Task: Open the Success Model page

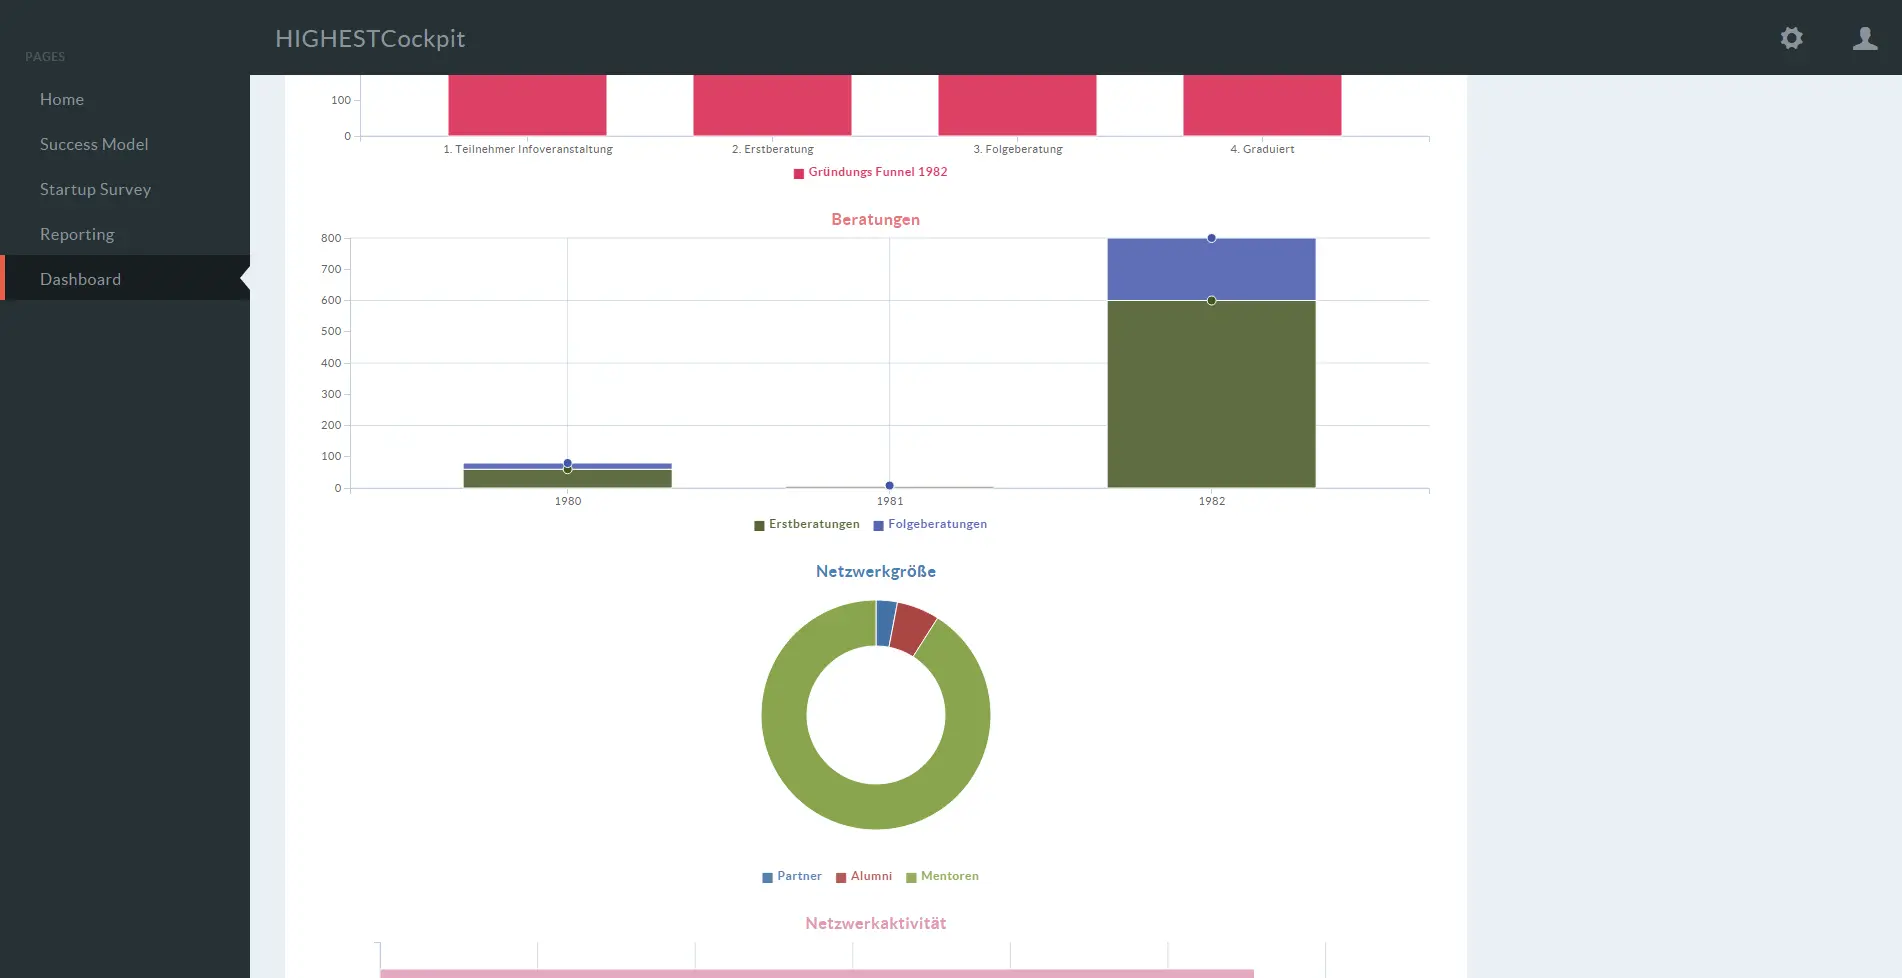Action: 94,144
